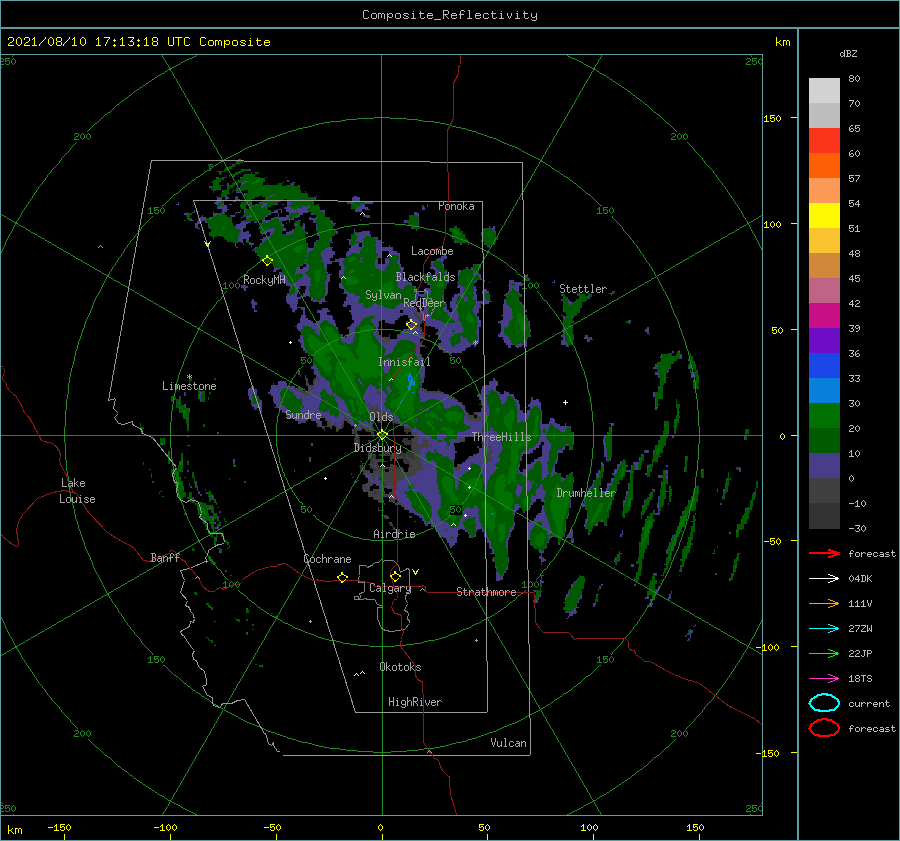Image resolution: width=900 pixels, height=841 pixels.
Task: Click the dBZ scale heading
Action: (x=848, y=53)
